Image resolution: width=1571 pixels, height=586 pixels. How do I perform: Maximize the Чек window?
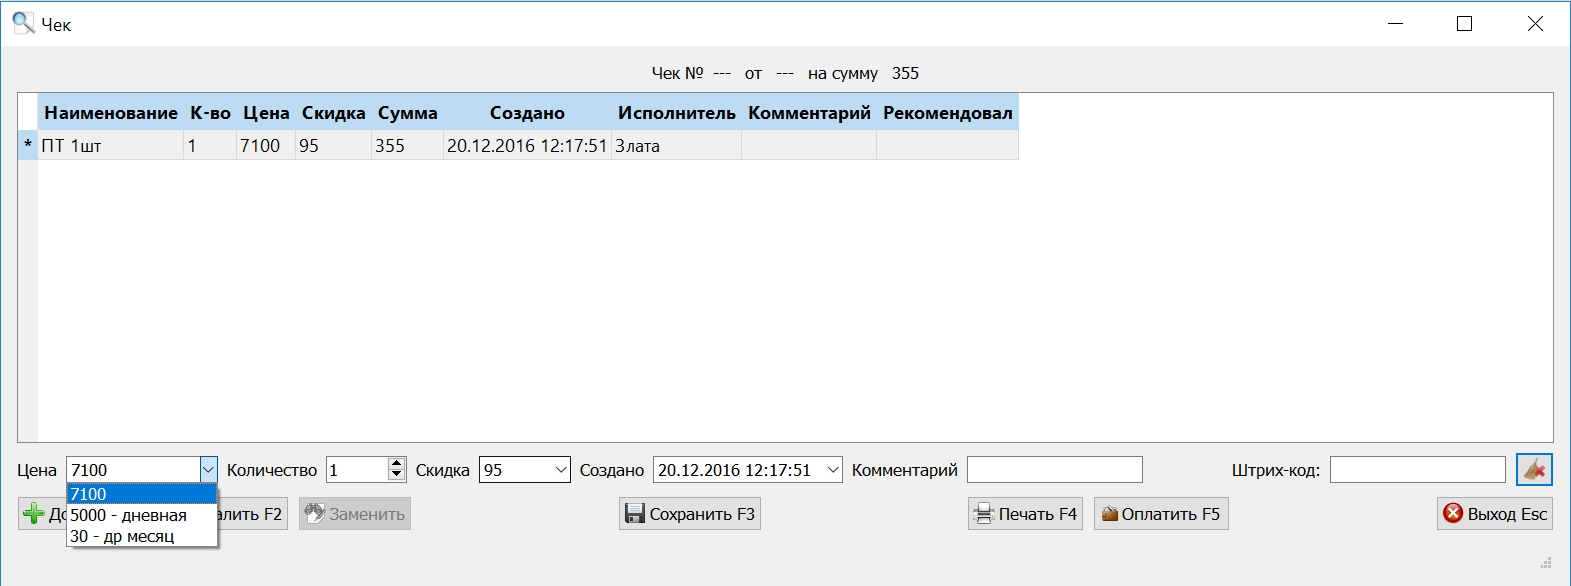(x=1464, y=23)
